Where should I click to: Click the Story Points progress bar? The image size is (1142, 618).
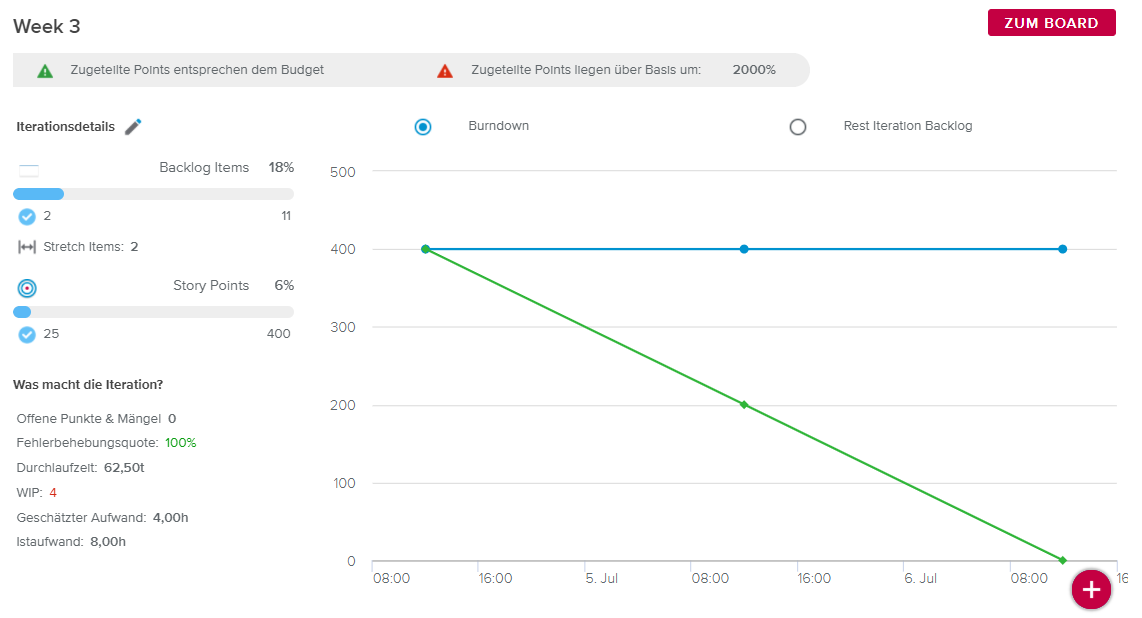click(x=153, y=312)
